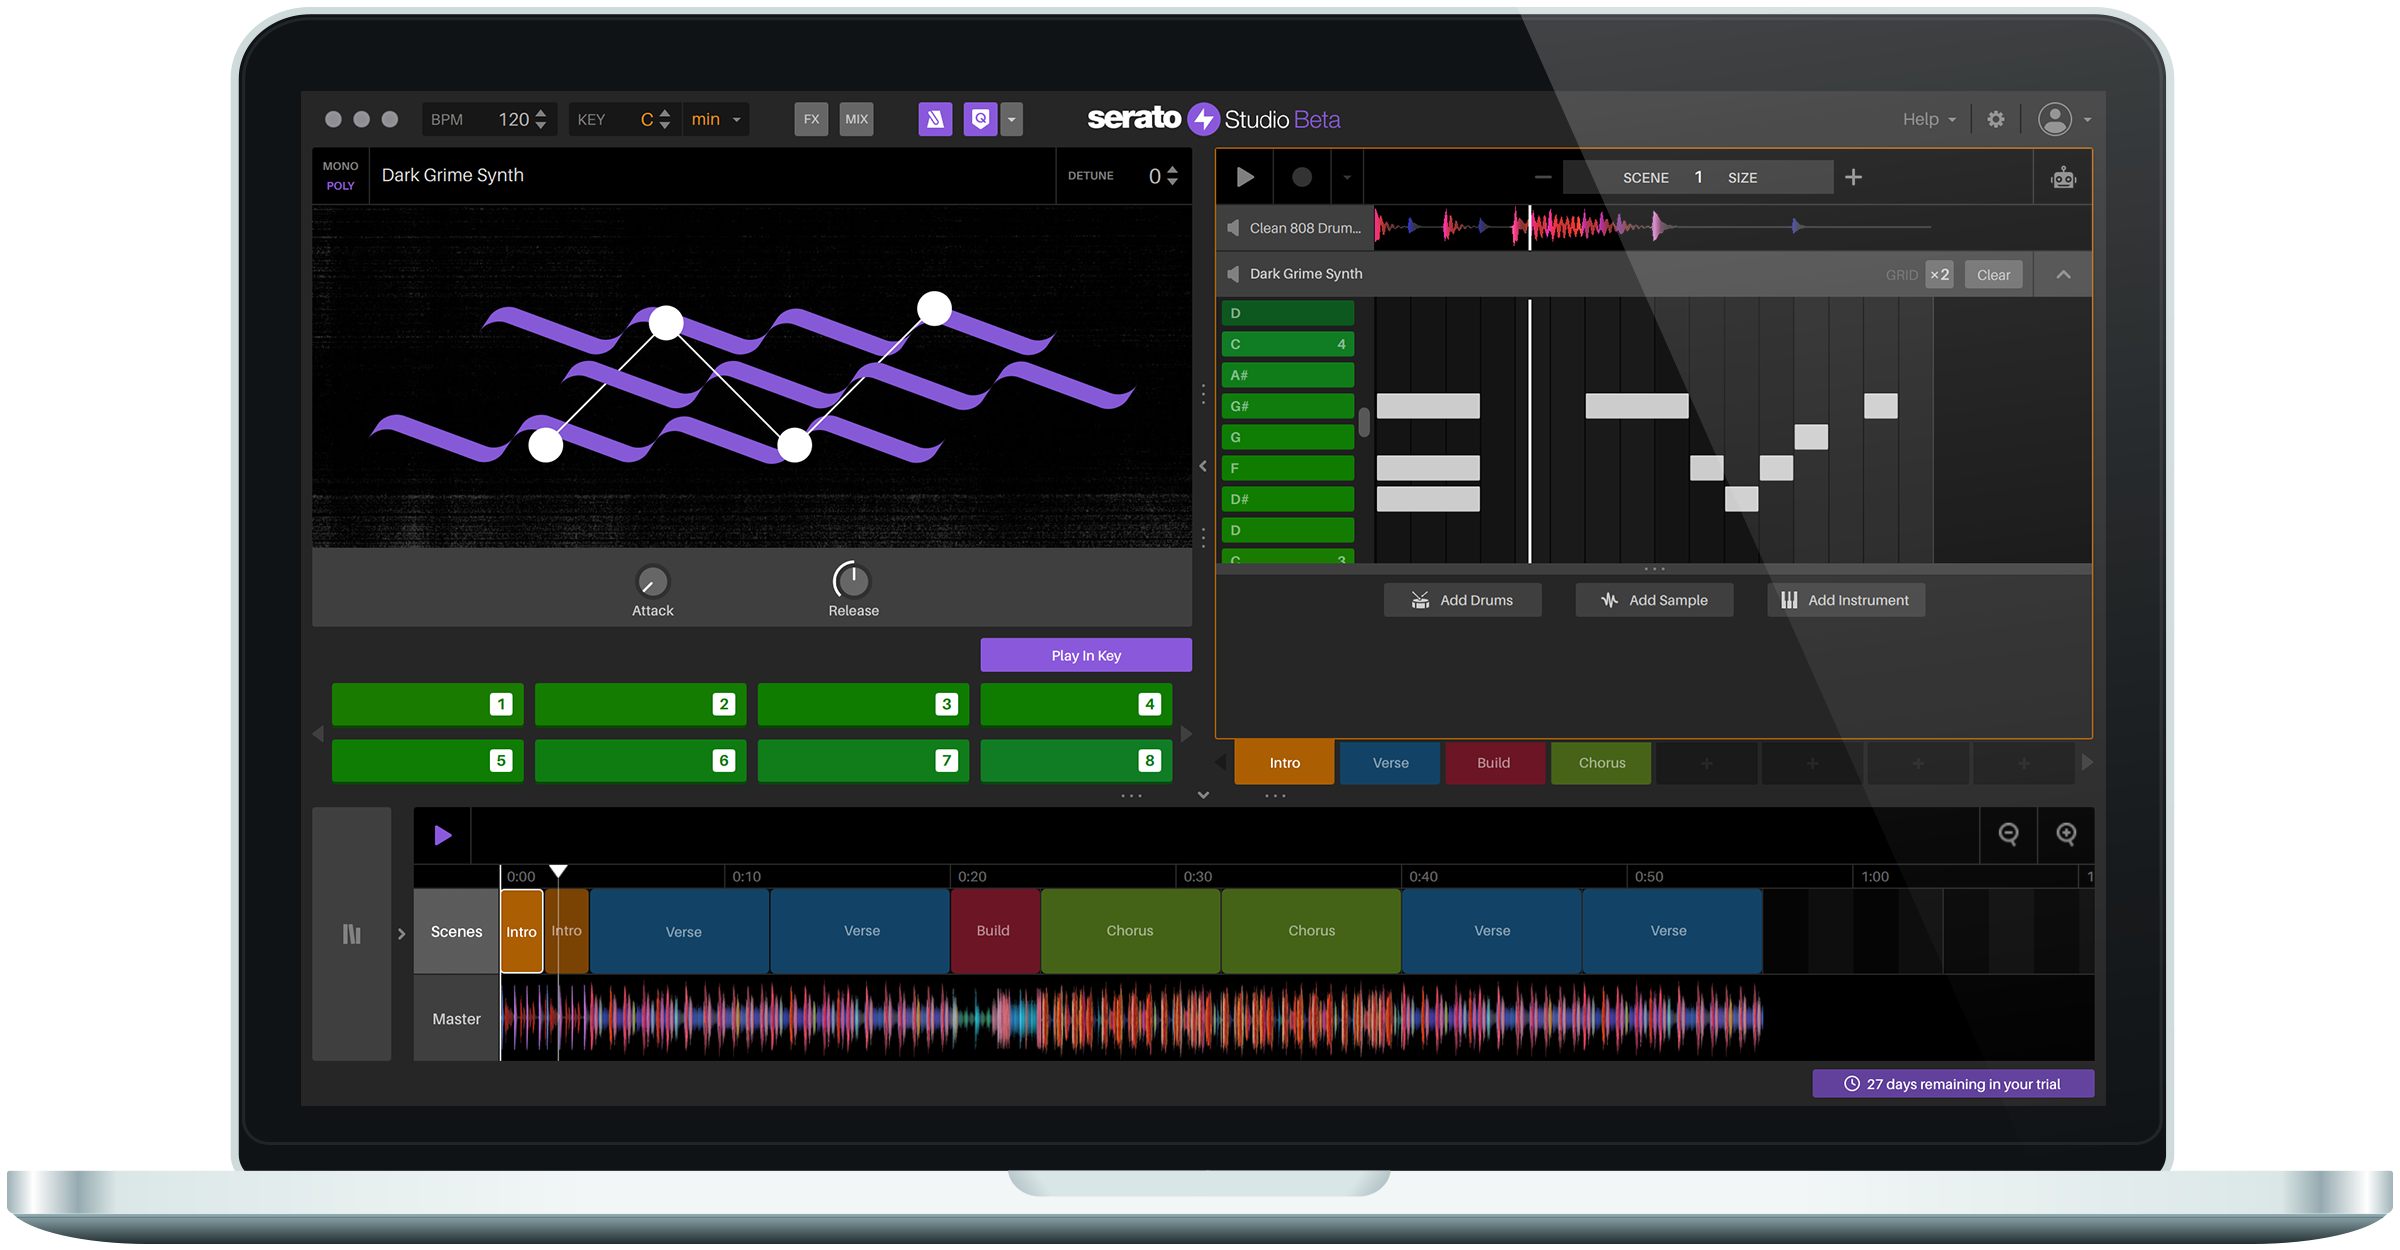Toggle the FX panel button
Image resolution: width=2400 pixels, height=1250 pixels.
coord(811,120)
